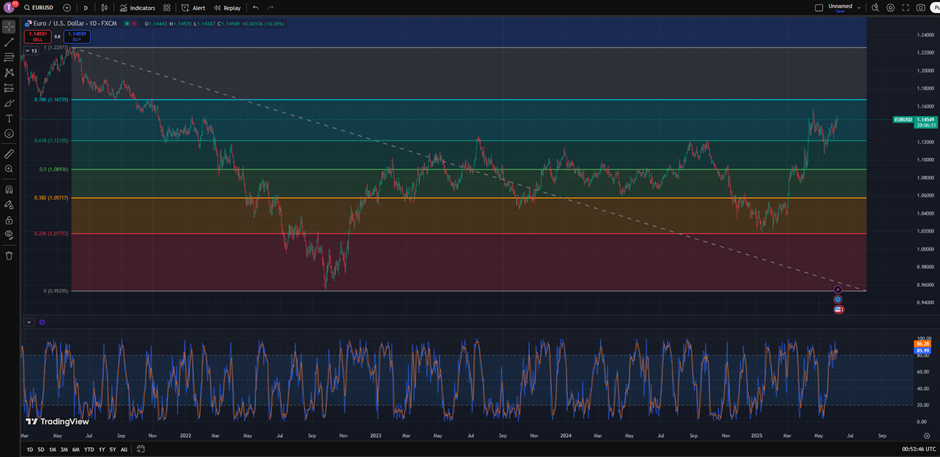Enter fullscreen mode
This screenshot has width=940, height=457.
click(906, 7)
